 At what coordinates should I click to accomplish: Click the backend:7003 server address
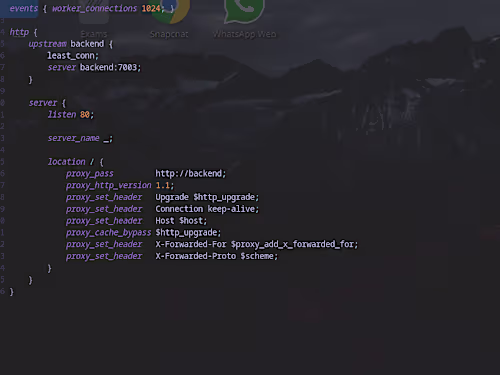(108, 68)
